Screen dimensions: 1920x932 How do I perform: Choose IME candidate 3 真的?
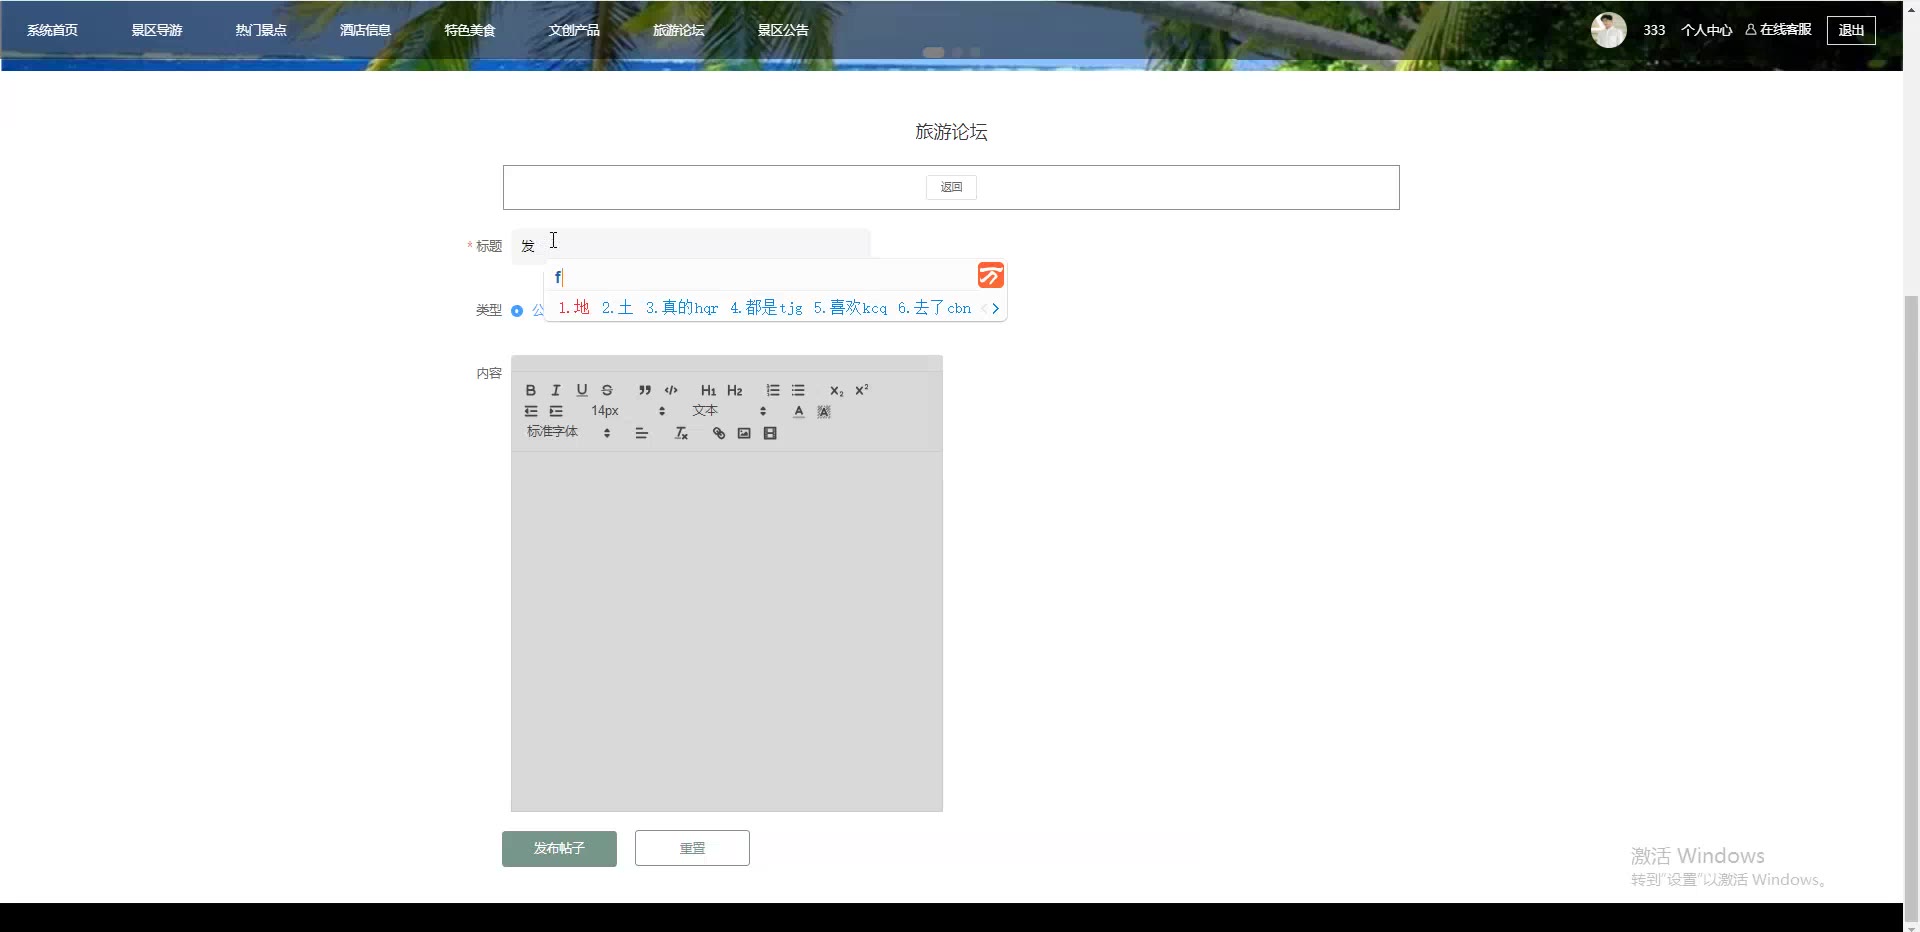[682, 308]
